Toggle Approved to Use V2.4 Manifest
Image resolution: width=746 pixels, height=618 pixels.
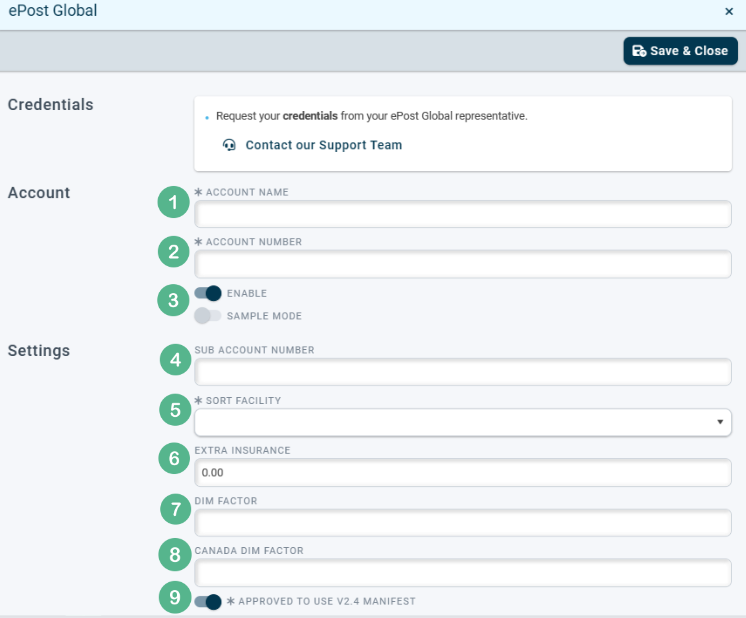[208, 602]
